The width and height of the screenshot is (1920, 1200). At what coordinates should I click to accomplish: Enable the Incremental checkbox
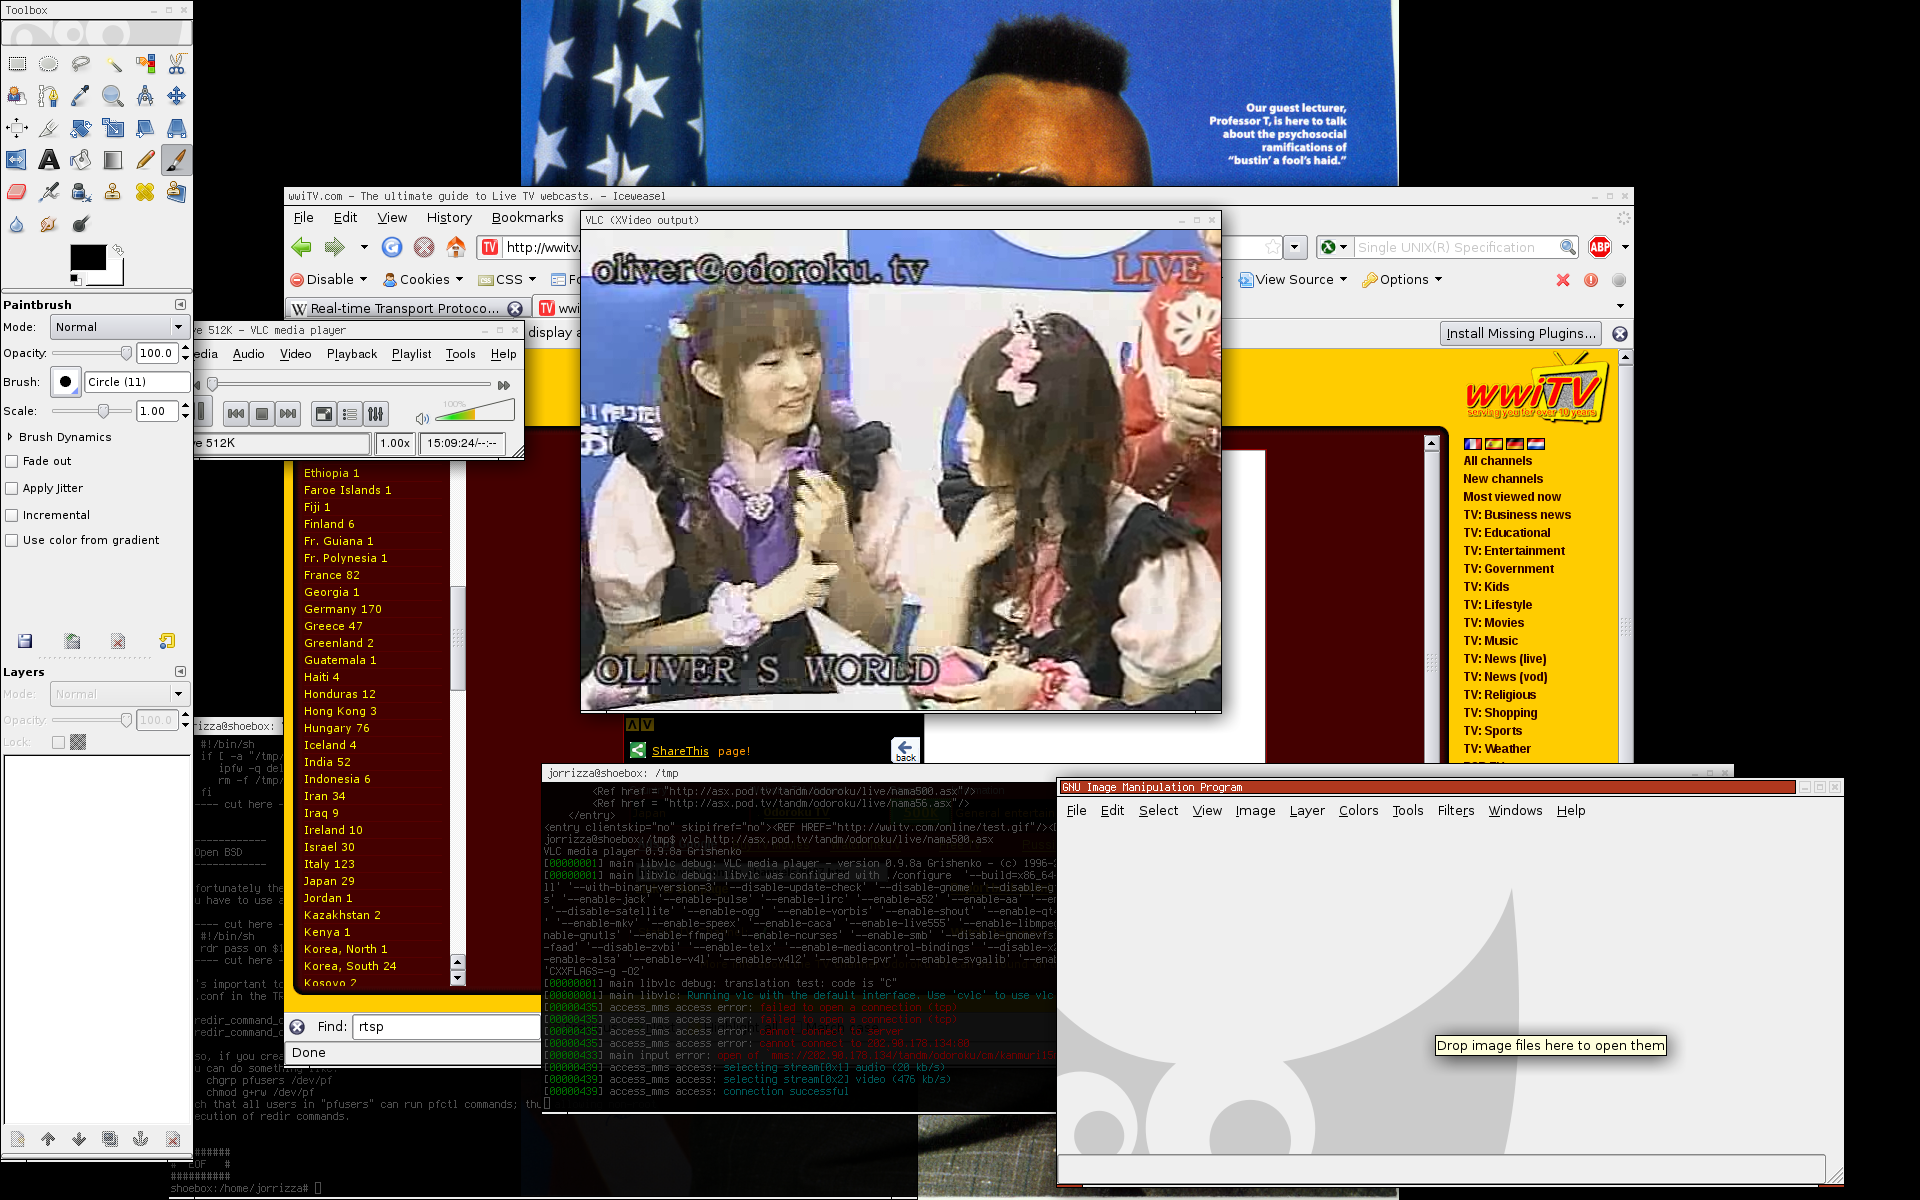pos(12,516)
